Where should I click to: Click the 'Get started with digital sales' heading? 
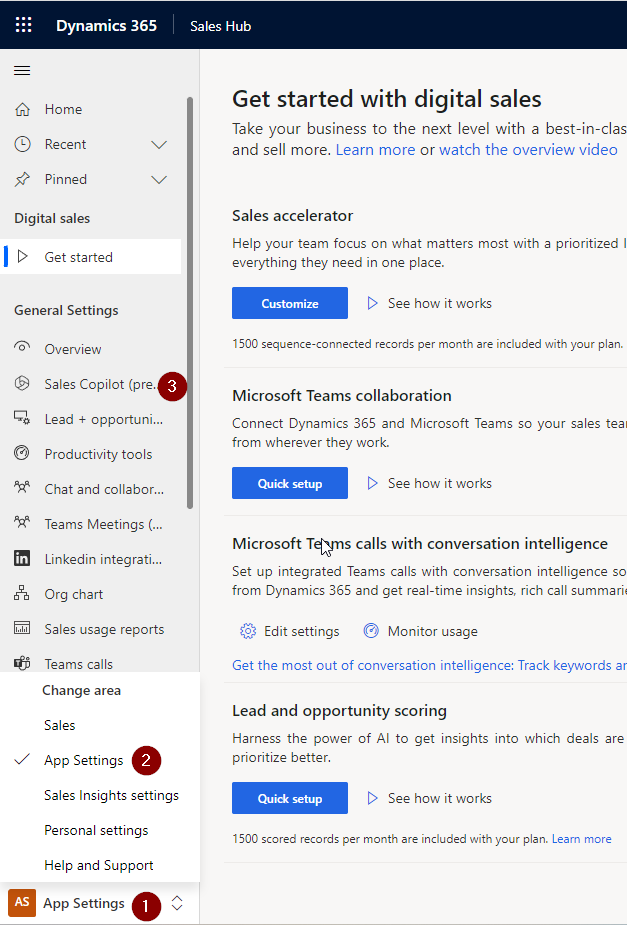click(x=386, y=99)
